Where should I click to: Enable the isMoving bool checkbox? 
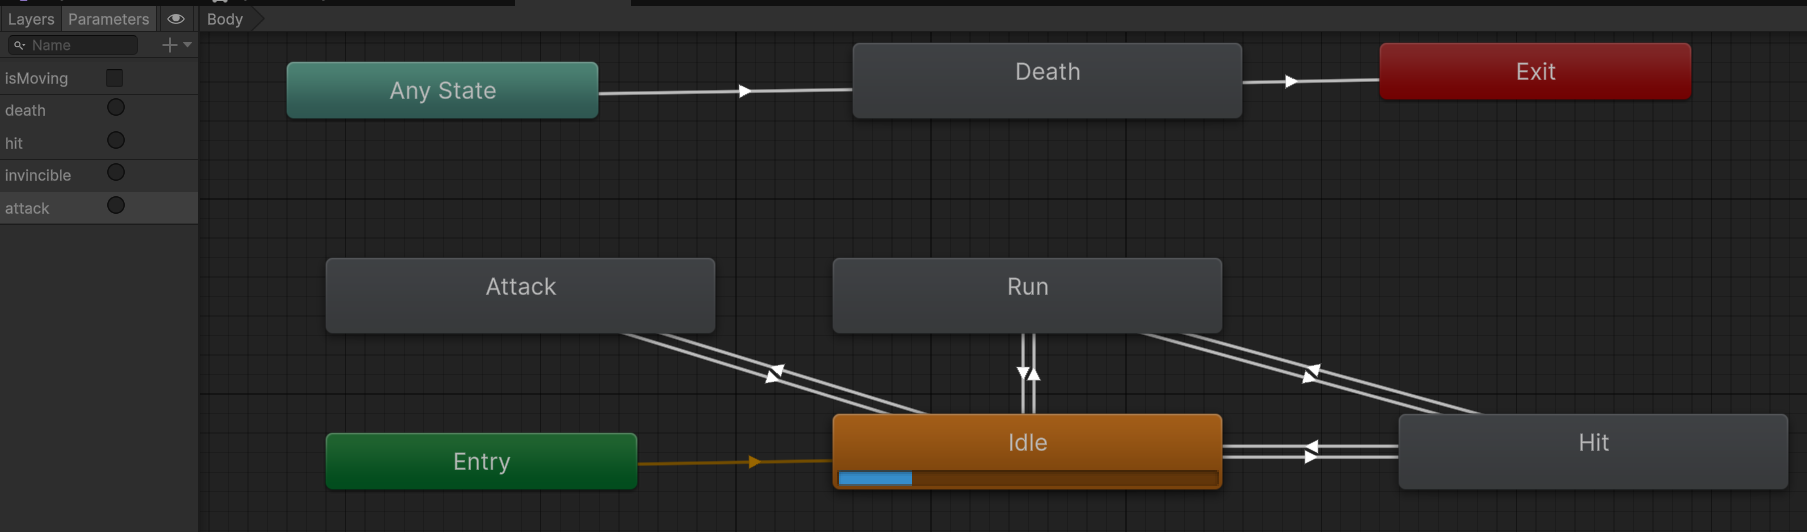(x=115, y=78)
